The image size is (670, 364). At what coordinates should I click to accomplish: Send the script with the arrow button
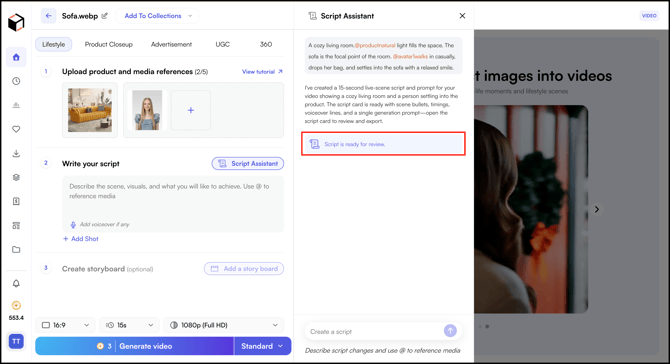pos(450,331)
